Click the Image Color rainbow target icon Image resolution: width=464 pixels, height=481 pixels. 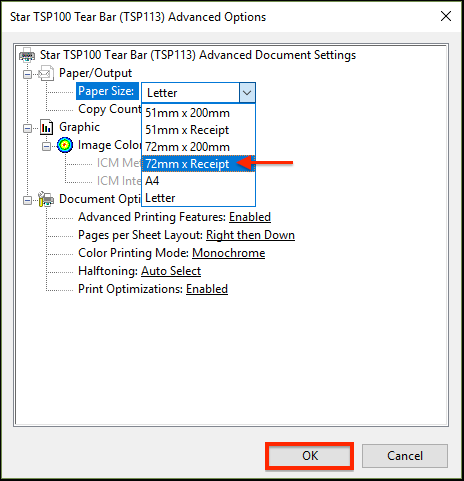pos(65,145)
